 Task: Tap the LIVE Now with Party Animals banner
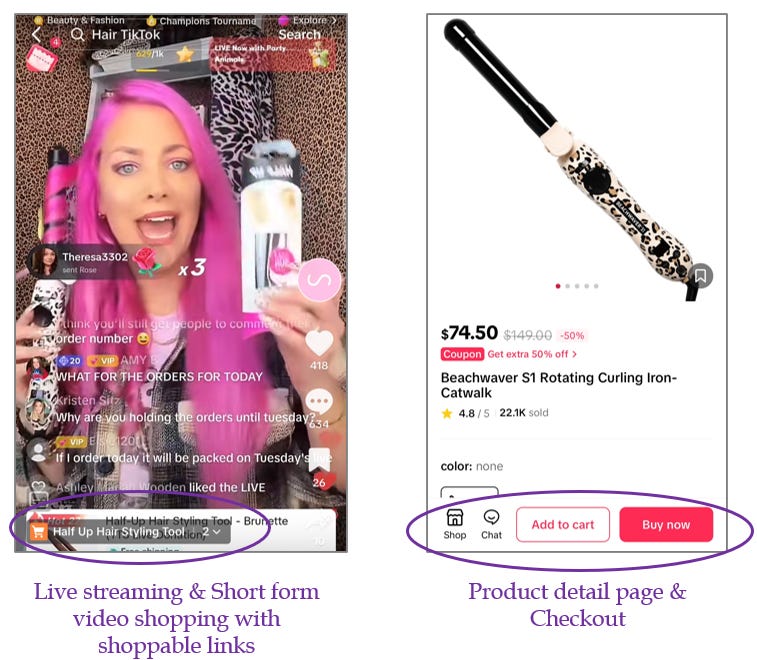click(x=273, y=55)
